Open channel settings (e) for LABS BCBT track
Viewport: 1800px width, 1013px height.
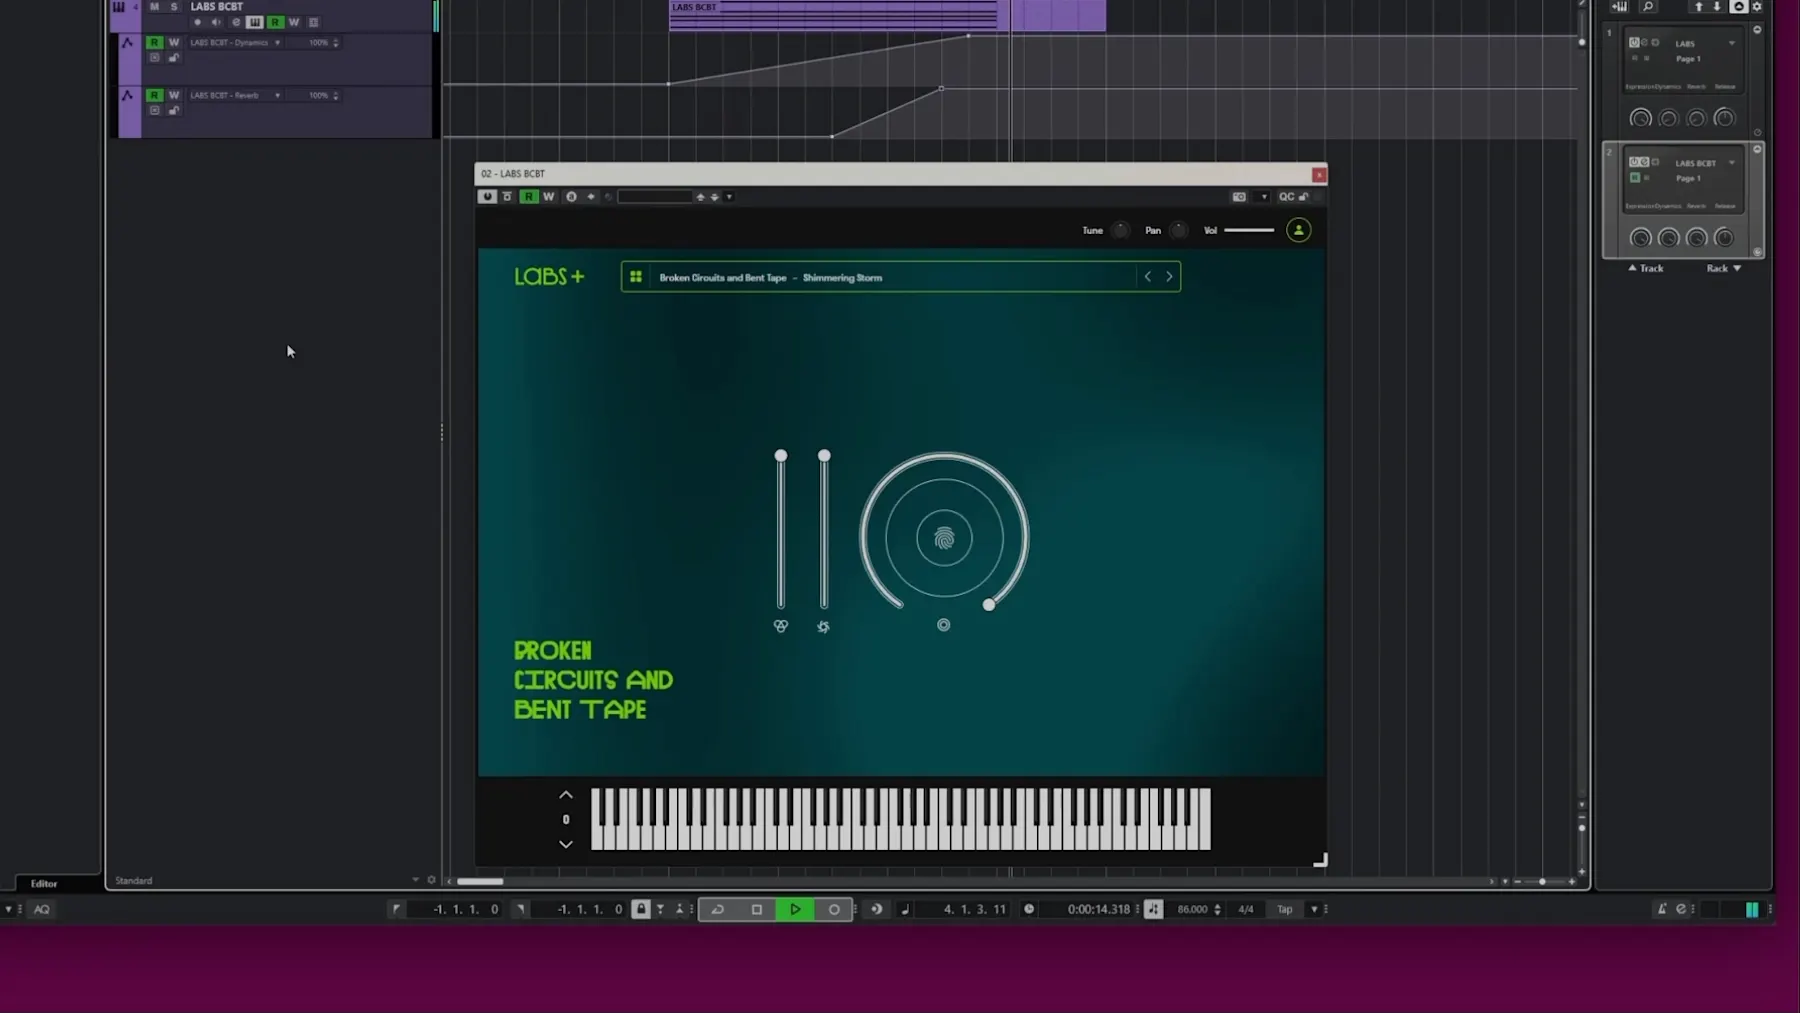(x=236, y=22)
